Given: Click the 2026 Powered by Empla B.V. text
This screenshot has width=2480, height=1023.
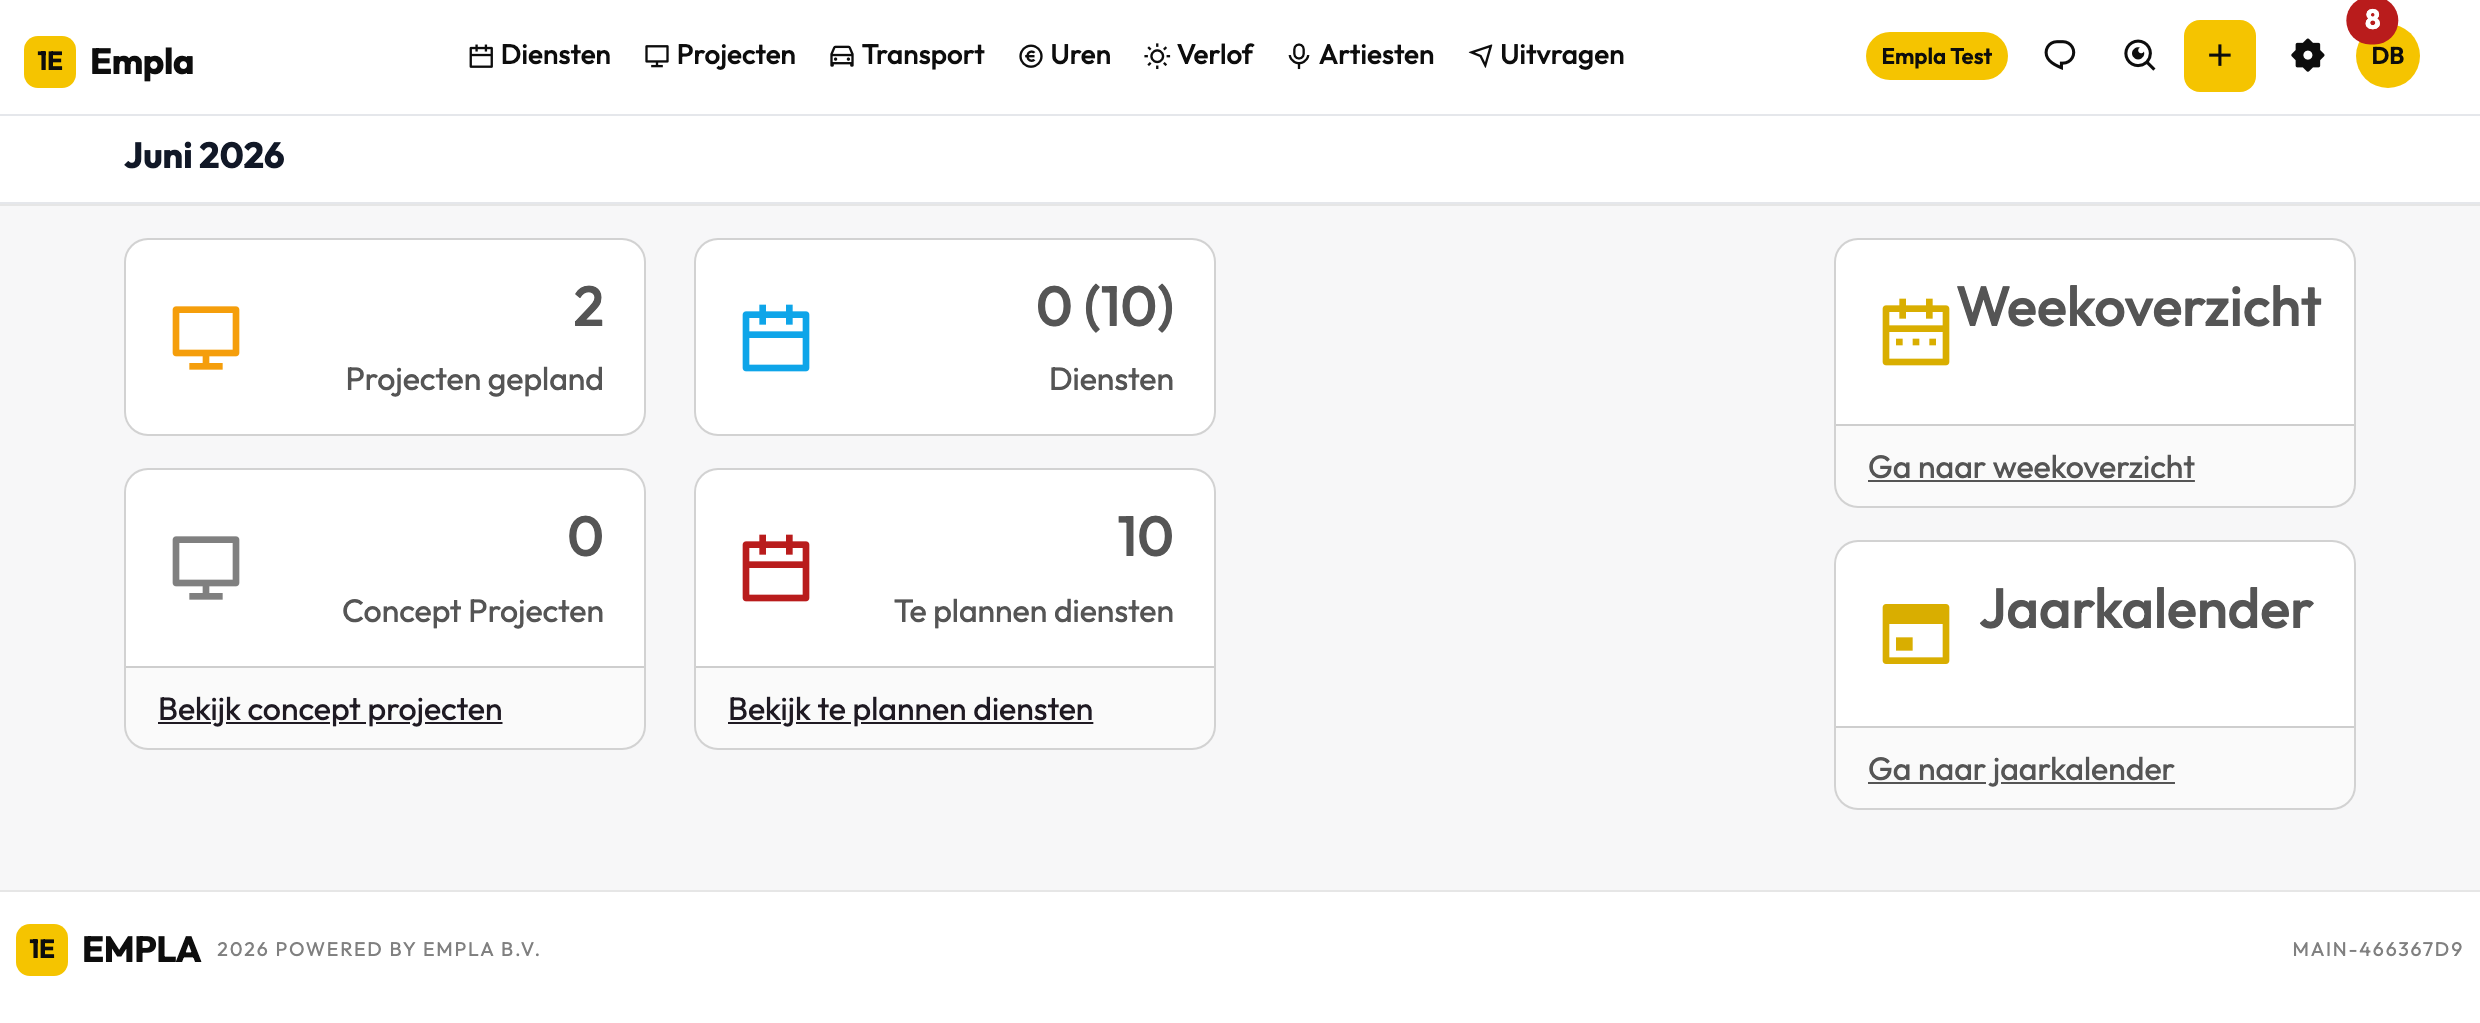Looking at the screenshot, I should [x=378, y=950].
